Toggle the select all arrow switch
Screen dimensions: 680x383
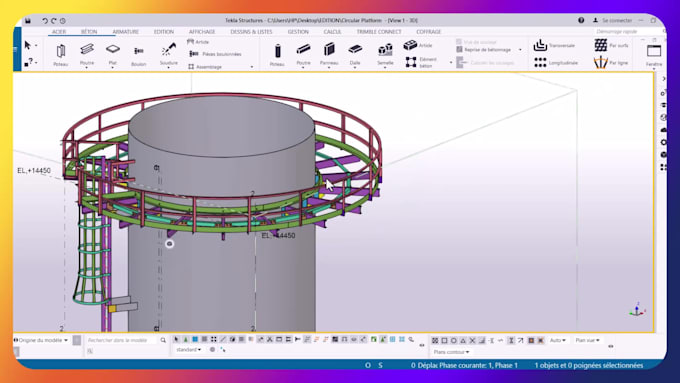click(x=176, y=339)
